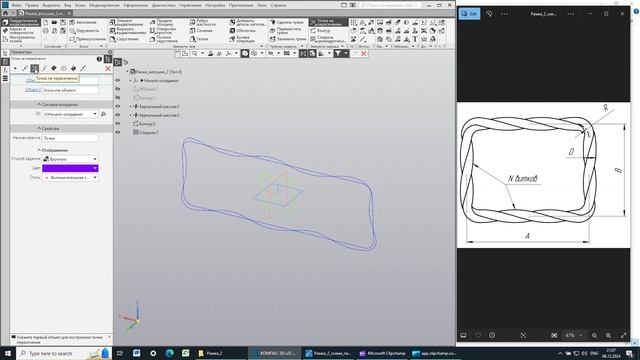Choose Вырезать выдавливанием cut command

(x=127, y=31)
